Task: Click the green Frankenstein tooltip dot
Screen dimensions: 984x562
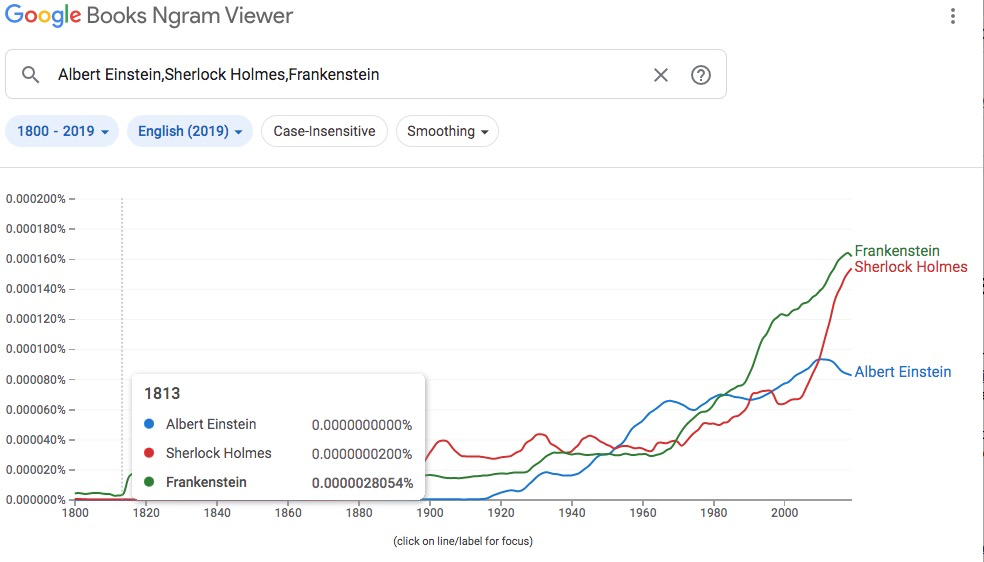Action: click(x=149, y=482)
